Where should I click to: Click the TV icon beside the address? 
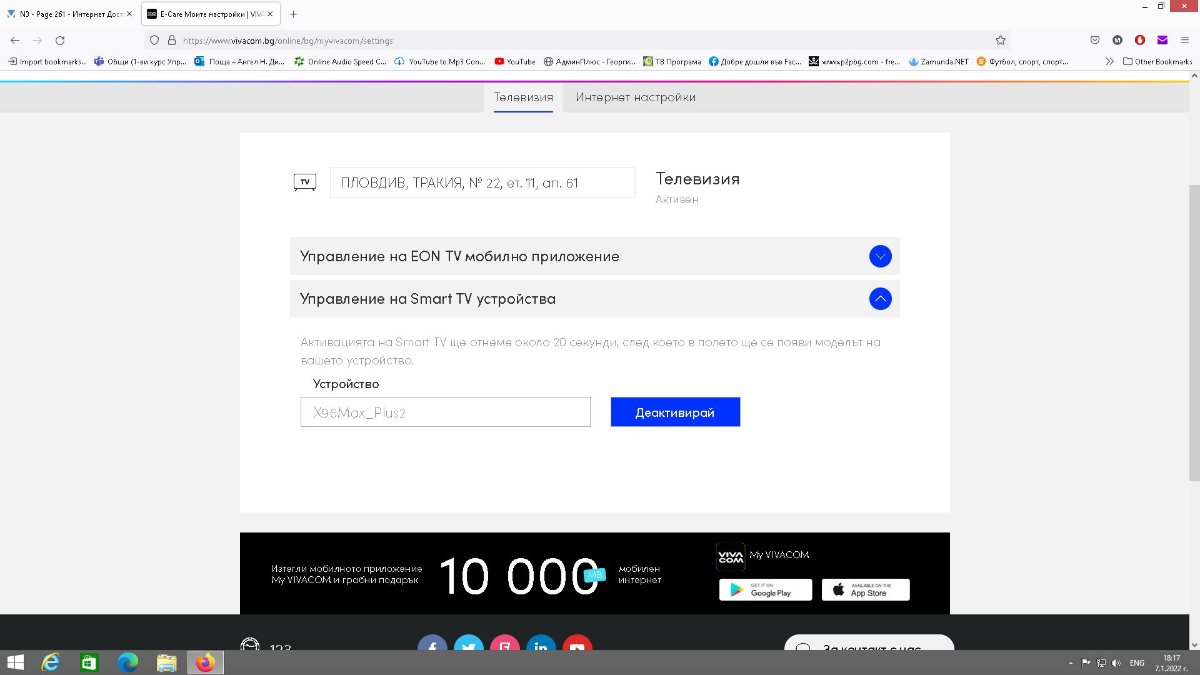305,182
